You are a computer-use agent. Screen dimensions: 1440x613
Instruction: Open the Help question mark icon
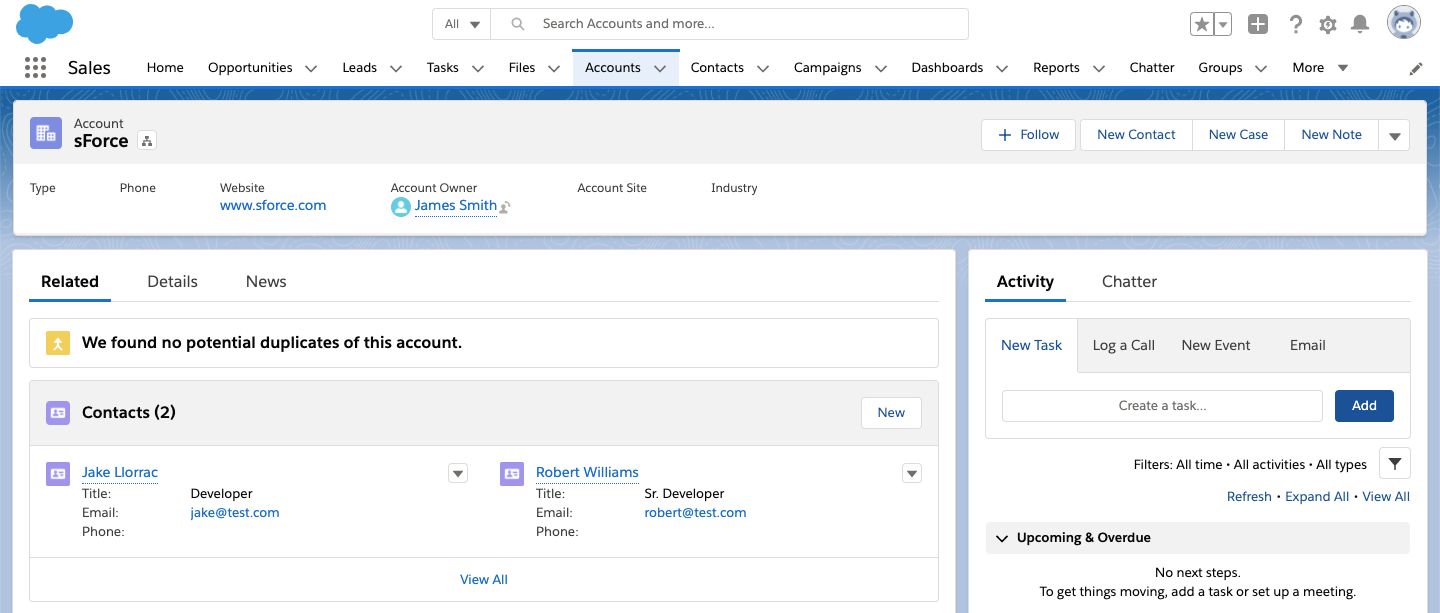1295,25
